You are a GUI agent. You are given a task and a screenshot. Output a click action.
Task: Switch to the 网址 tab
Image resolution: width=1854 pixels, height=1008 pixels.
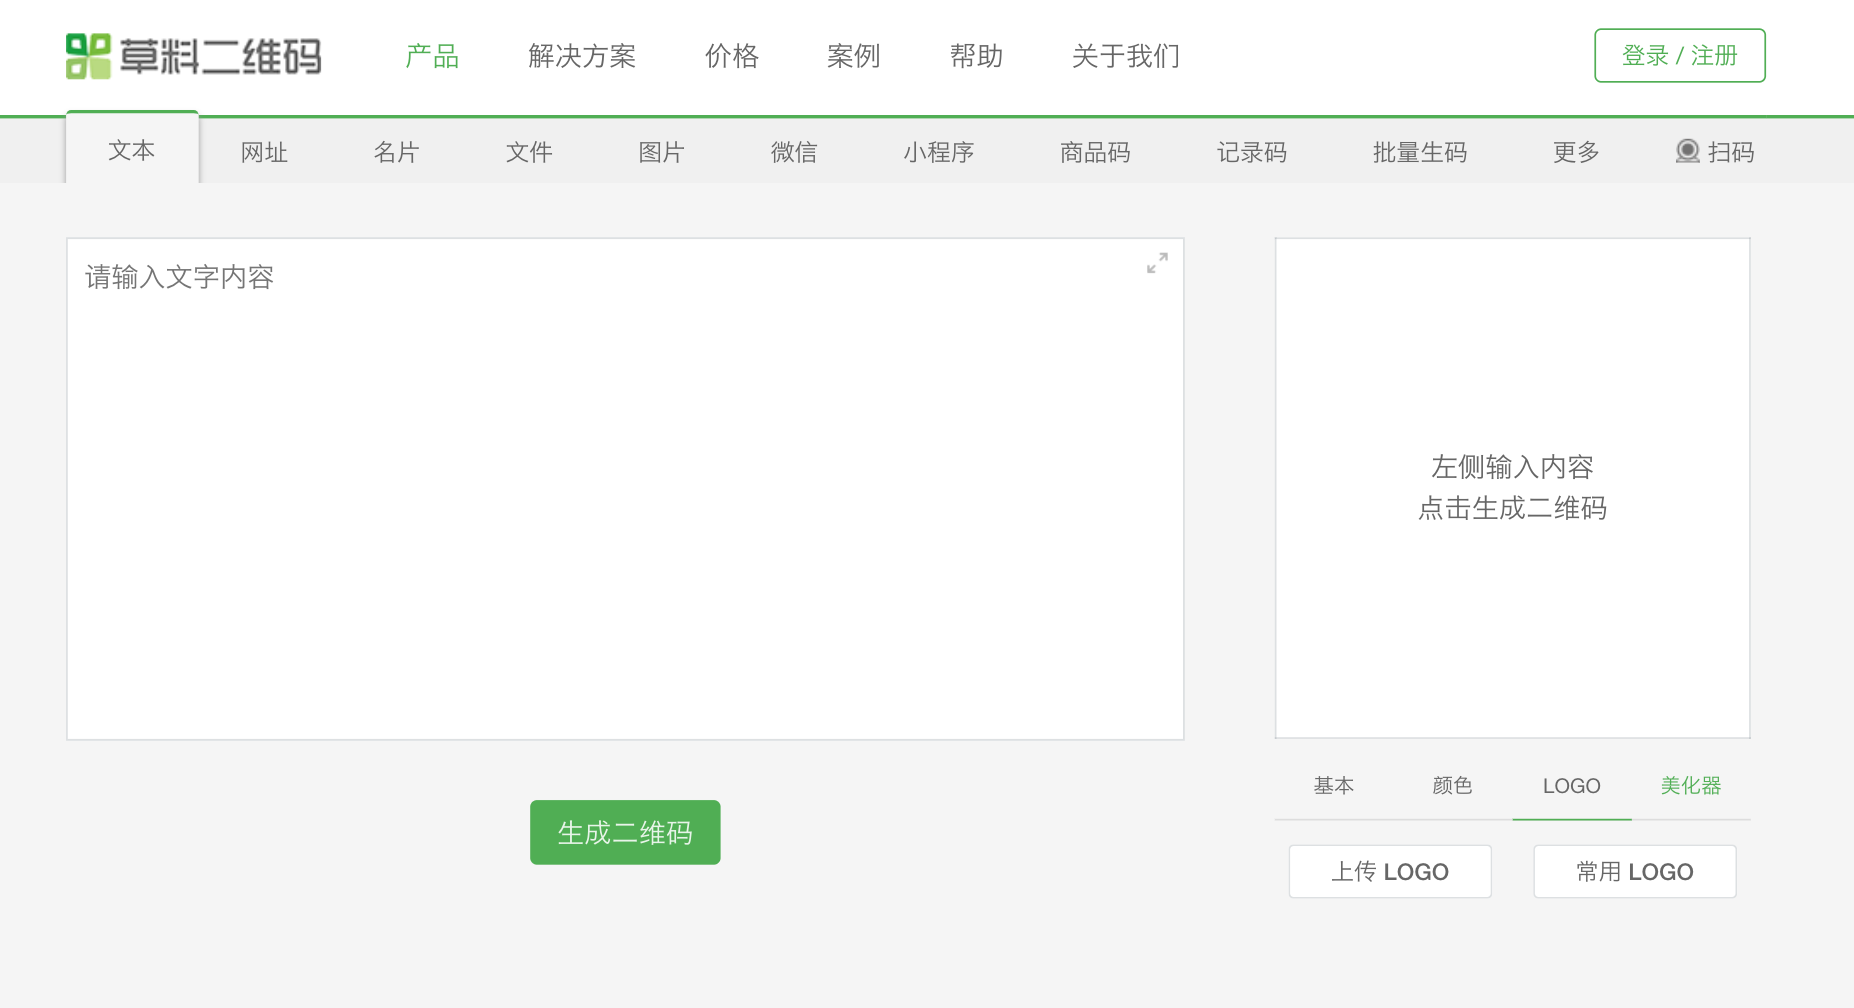click(x=264, y=152)
